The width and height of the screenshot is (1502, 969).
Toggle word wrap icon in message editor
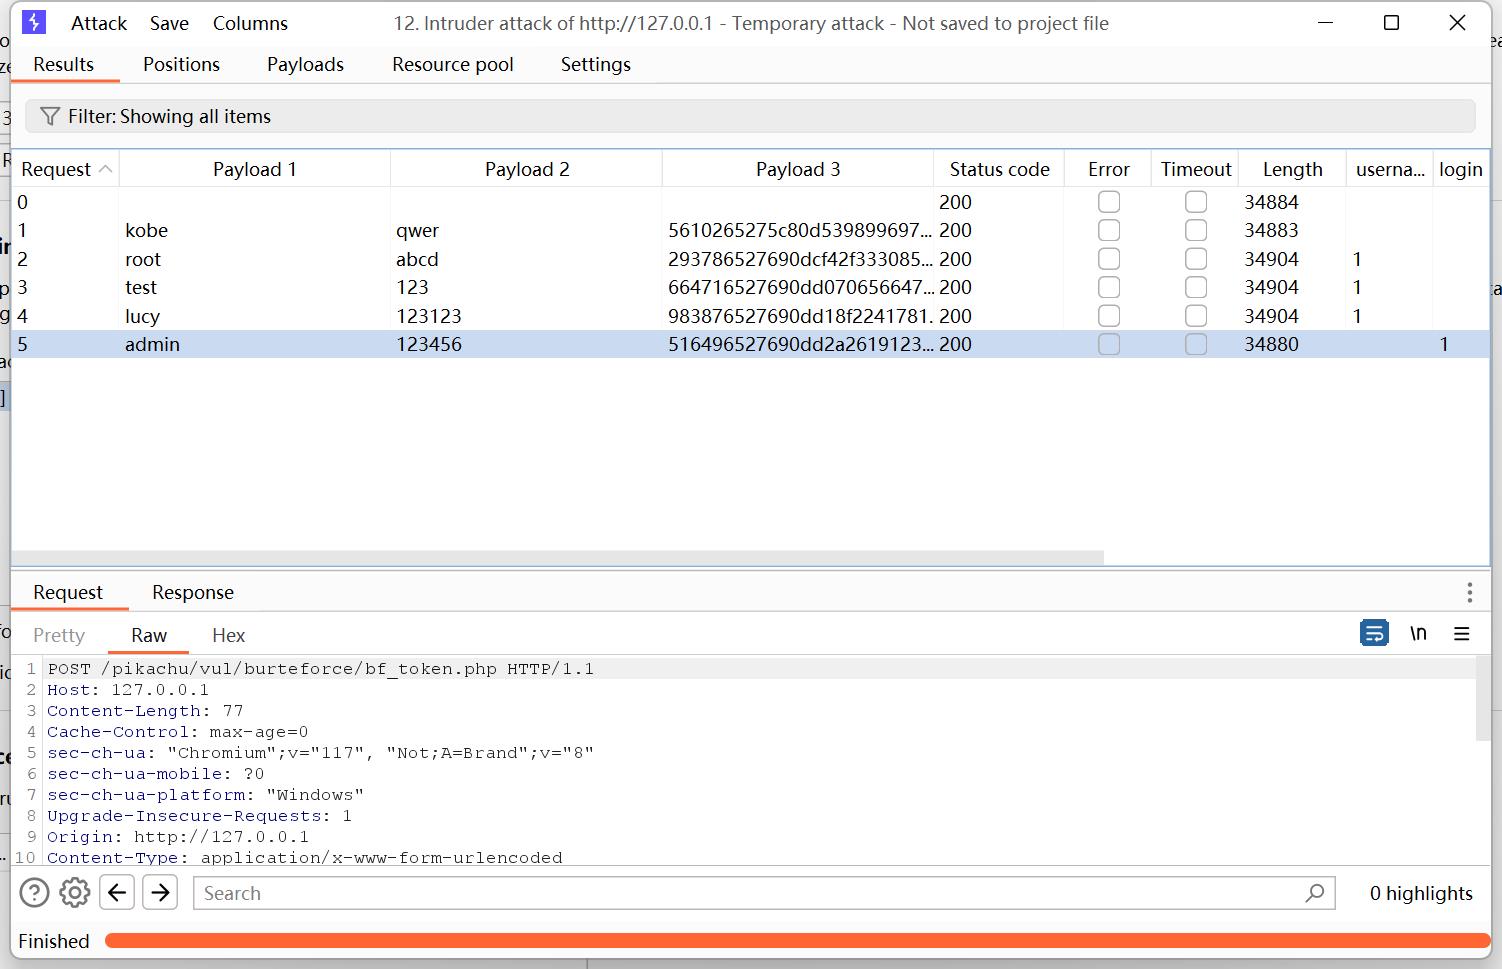(1374, 633)
